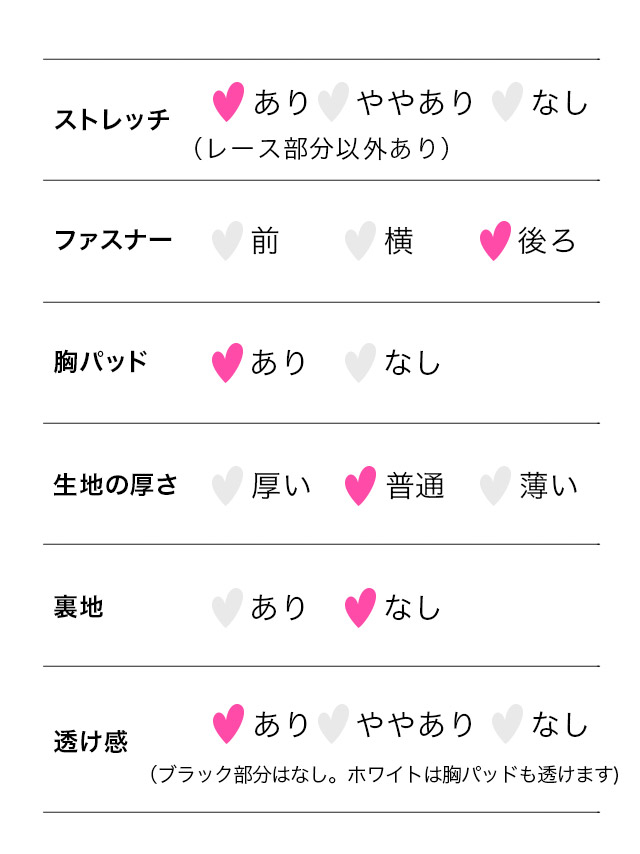This screenshot has height=854, width=640.
Task: Select the gray heart for 透け感 ややあり
Action: tap(333, 724)
